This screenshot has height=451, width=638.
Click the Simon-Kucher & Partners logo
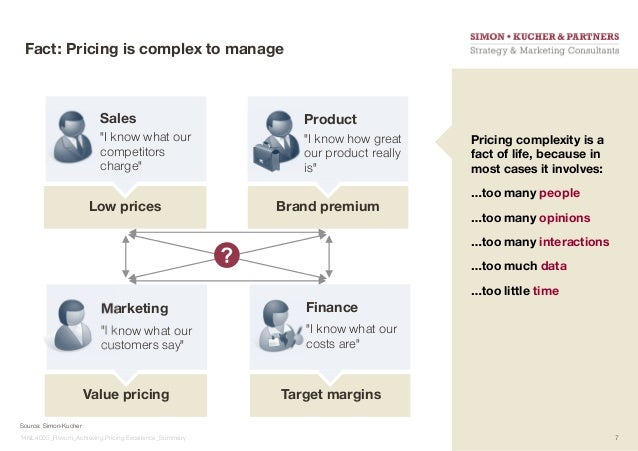[544, 44]
